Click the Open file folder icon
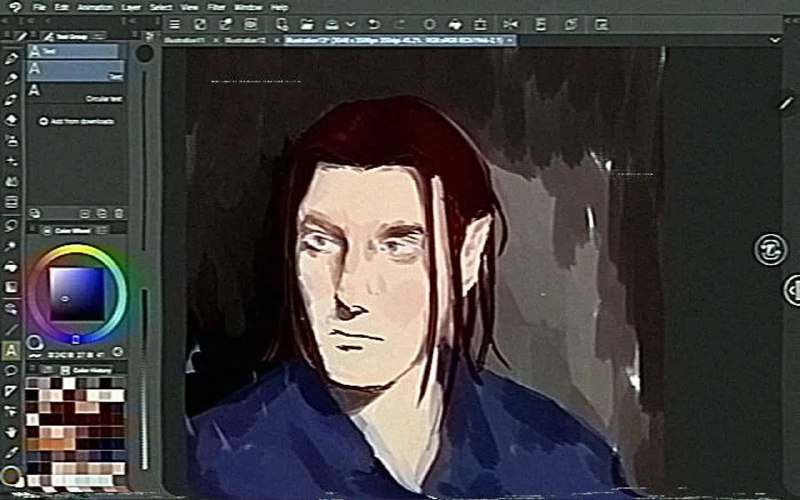800x500 pixels. click(x=307, y=24)
